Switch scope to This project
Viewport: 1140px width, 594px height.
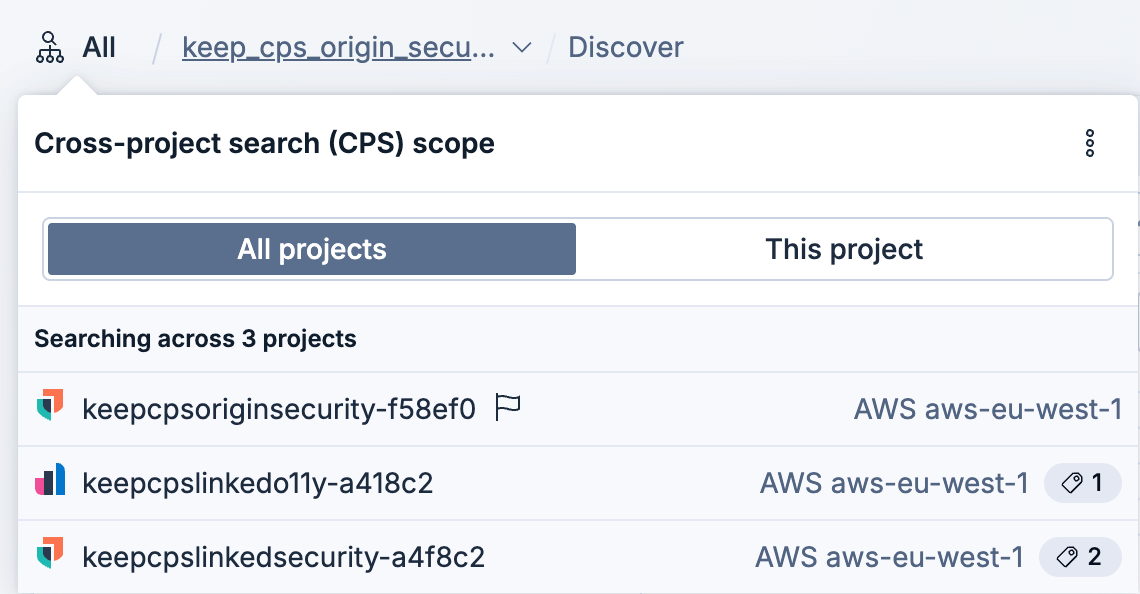click(843, 249)
